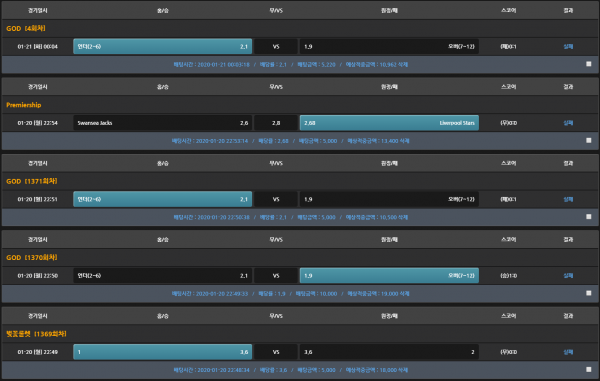Image resolution: width=600 pixels, height=381 pixels.
Task: Click 삭제 on the Premiership bet row
Action: pos(405,141)
